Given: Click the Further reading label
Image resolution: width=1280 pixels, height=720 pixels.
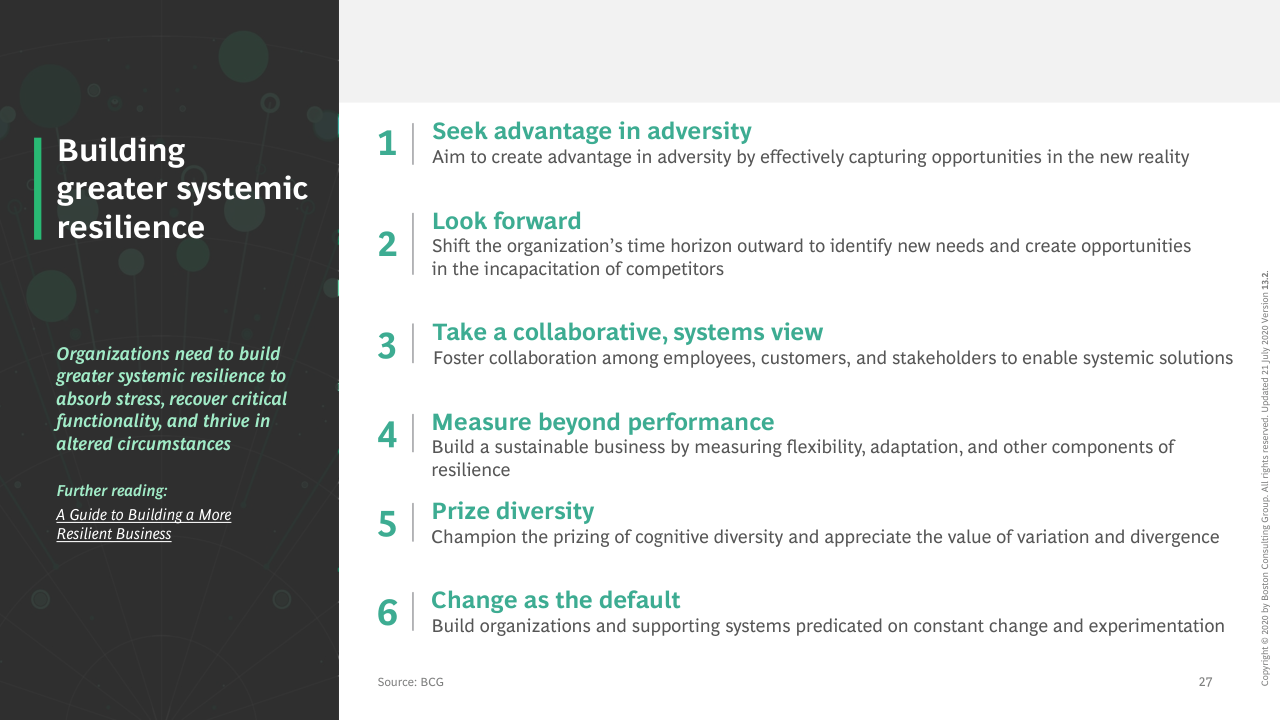Looking at the screenshot, I should tap(111, 491).
